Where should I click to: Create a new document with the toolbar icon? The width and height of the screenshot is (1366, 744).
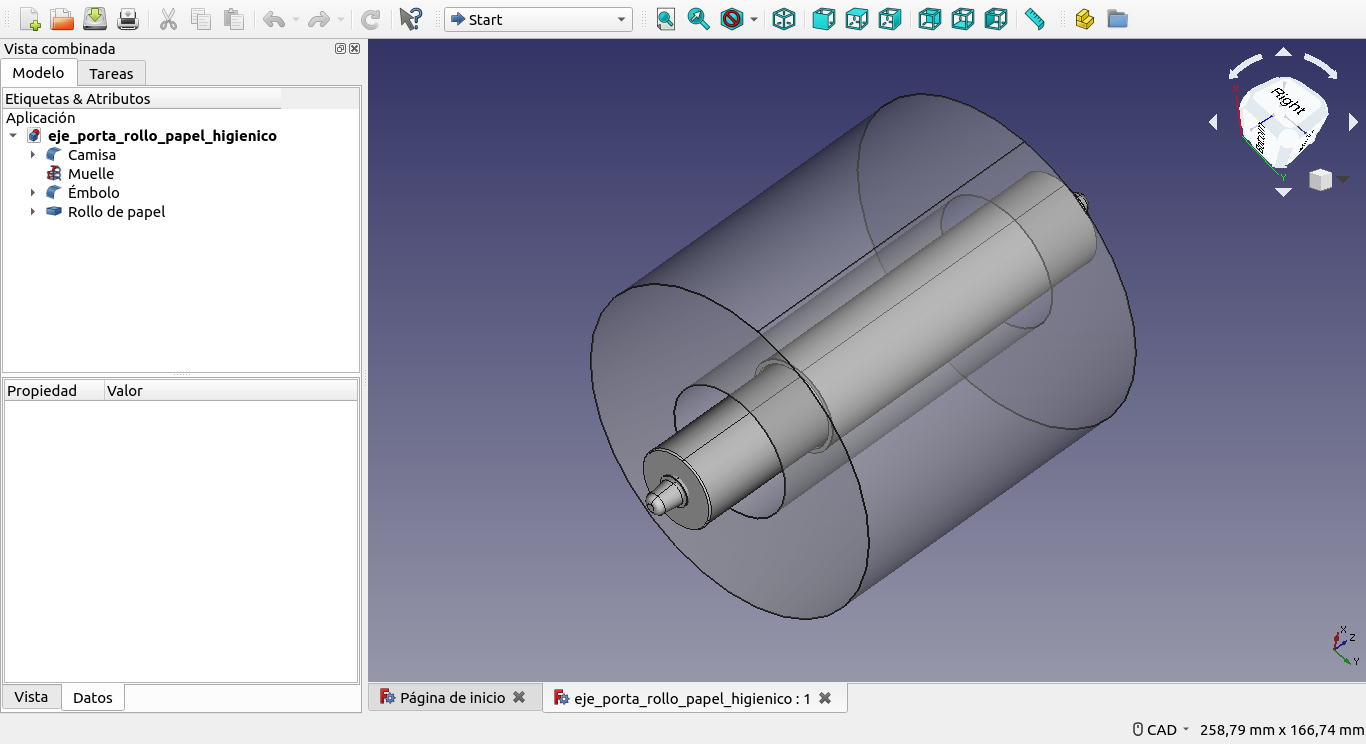point(29,19)
